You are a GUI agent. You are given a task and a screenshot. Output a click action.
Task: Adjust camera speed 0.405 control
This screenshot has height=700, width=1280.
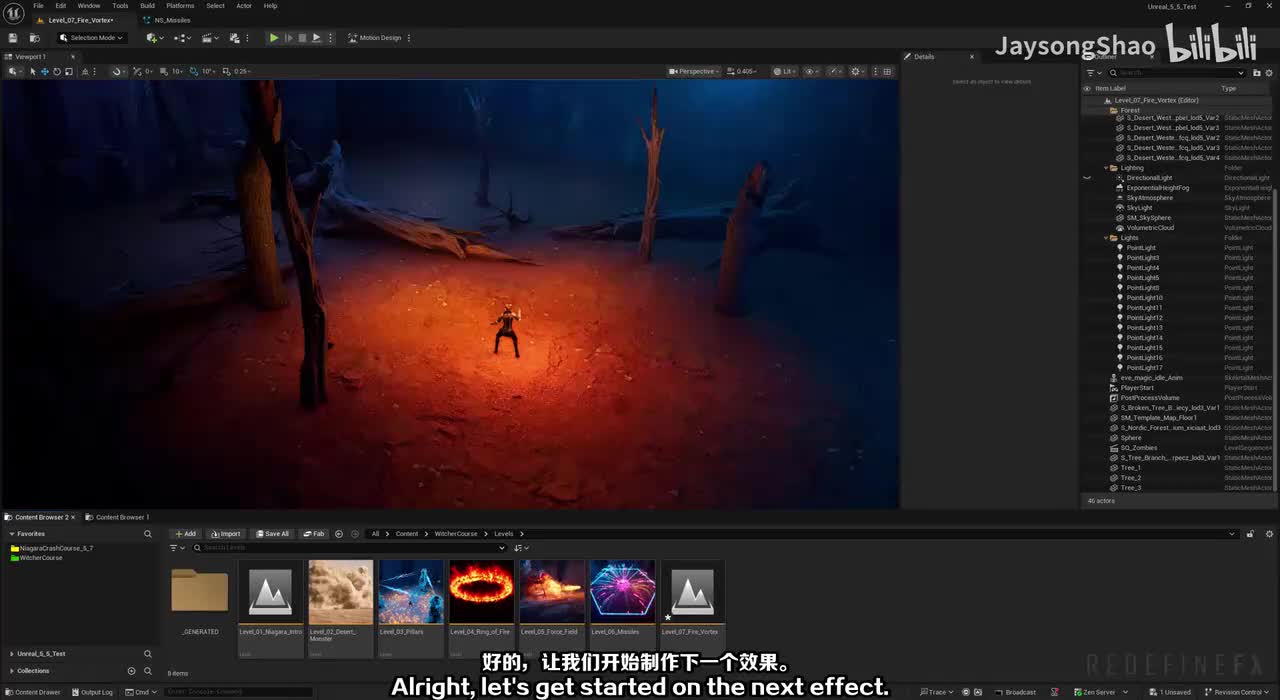point(743,71)
